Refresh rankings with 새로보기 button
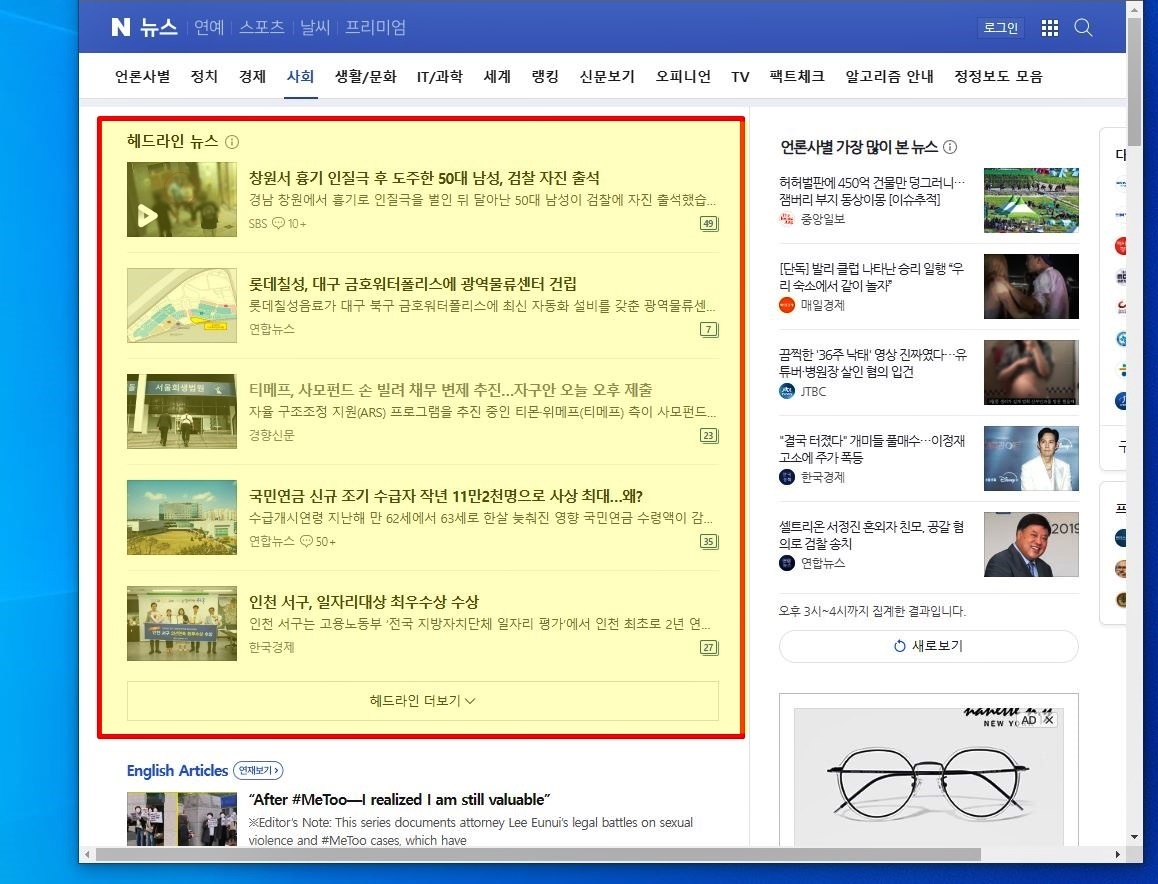 click(928, 646)
